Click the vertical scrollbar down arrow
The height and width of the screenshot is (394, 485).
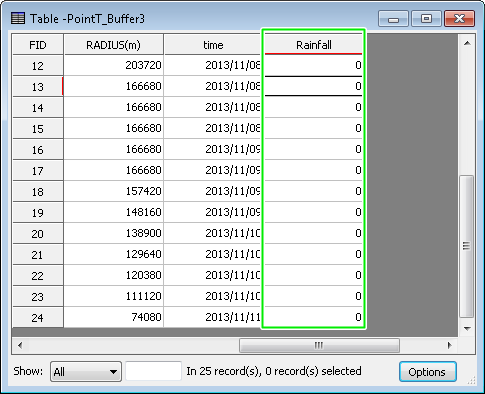click(467, 328)
